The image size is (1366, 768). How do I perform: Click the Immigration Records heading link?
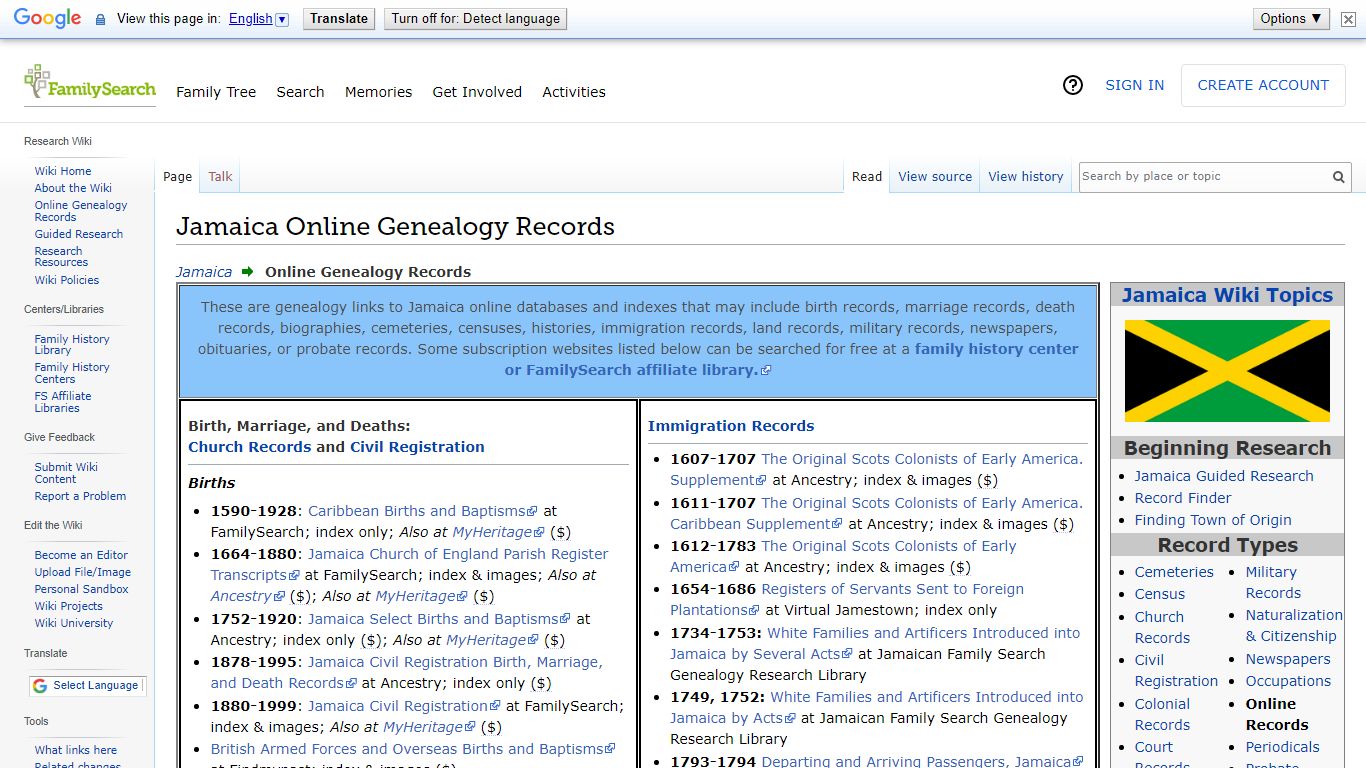pyautogui.click(x=731, y=426)
